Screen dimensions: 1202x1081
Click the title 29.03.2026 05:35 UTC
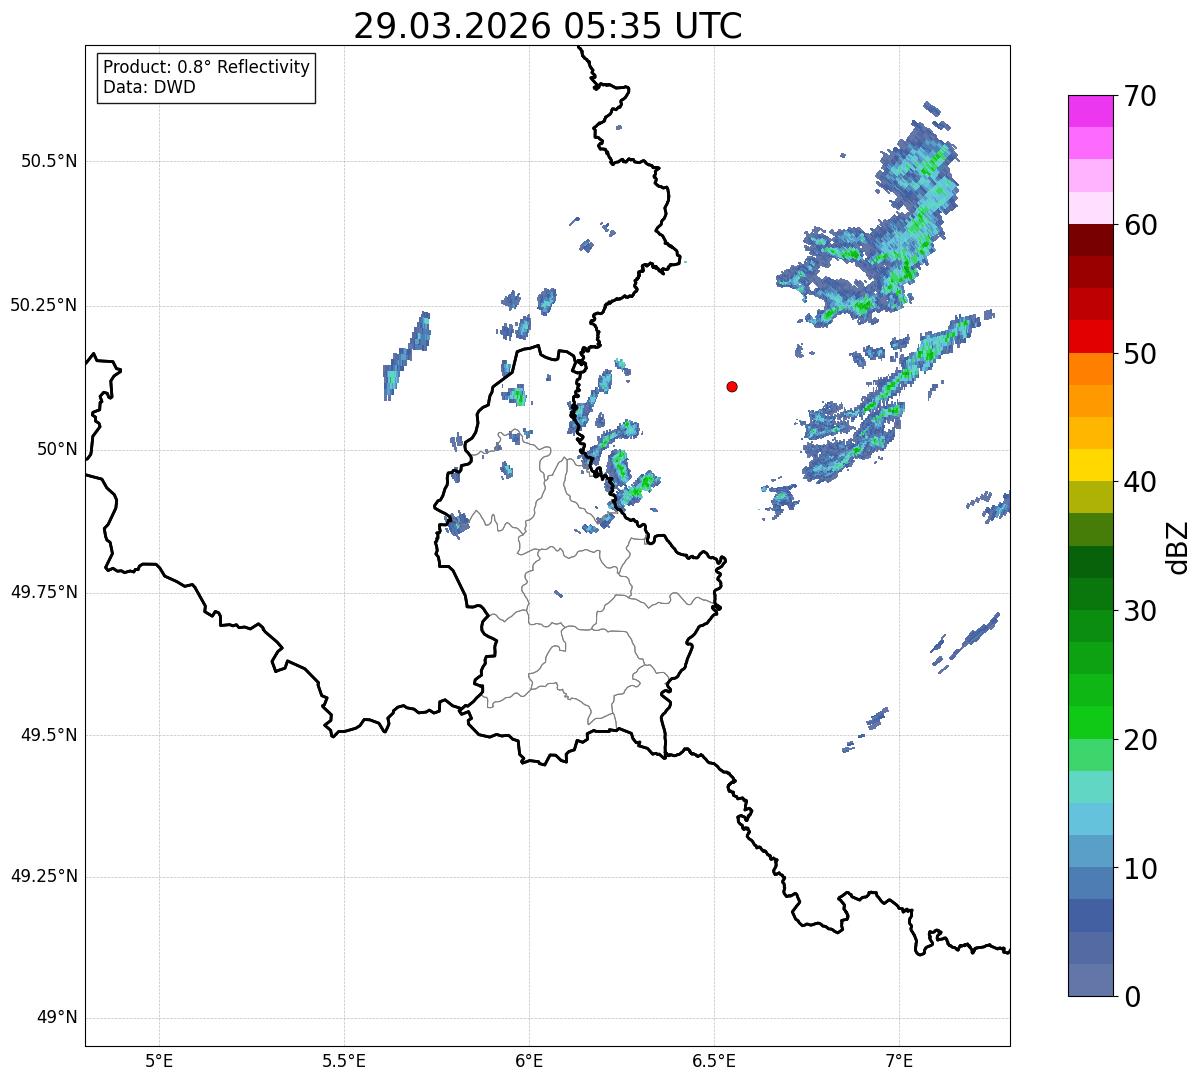pyautogui.click(x=548, y=26)
